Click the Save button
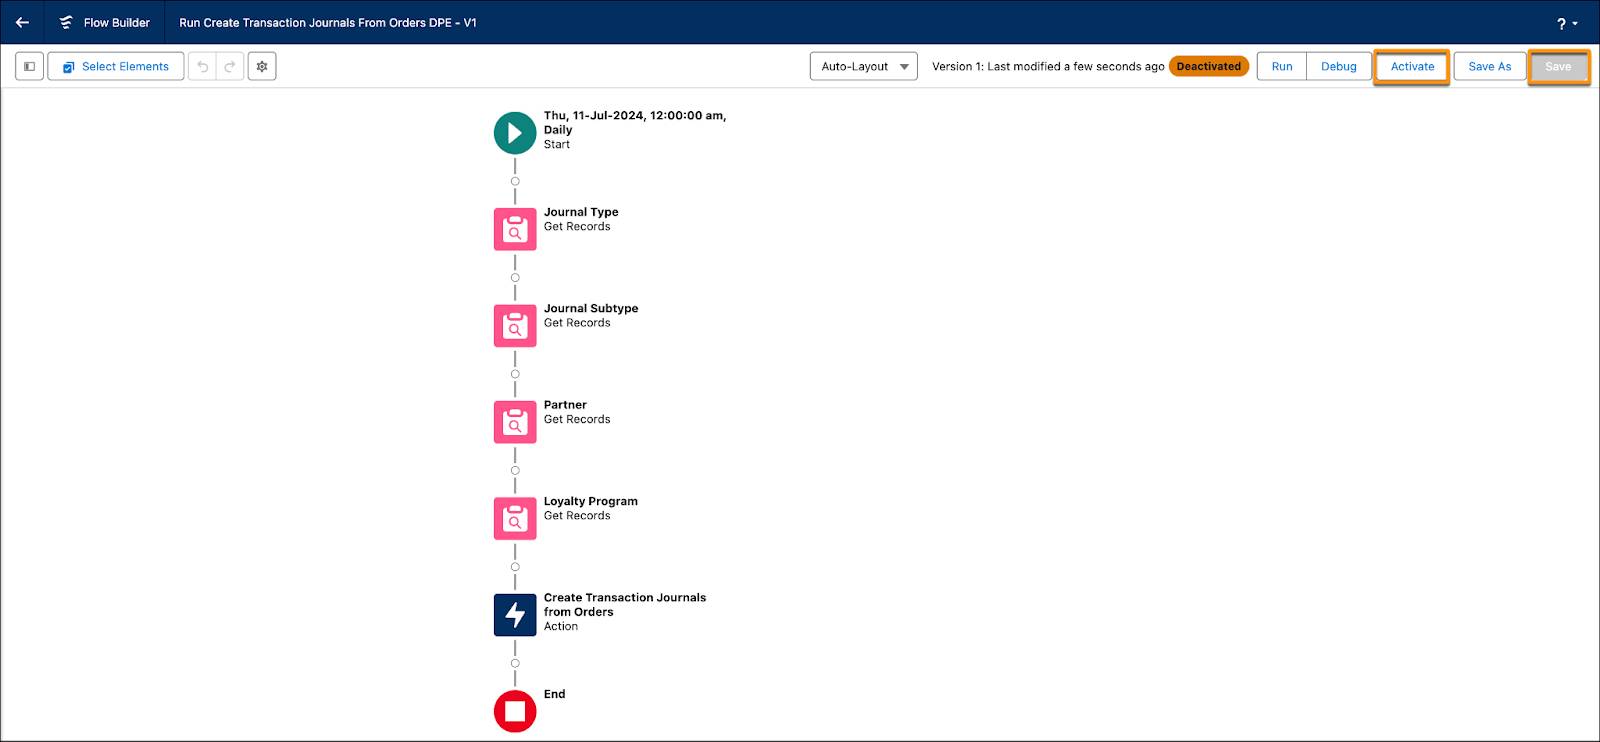Image resolution: width=1600 pixels, height=742 pixels. tap(1558, 66)
